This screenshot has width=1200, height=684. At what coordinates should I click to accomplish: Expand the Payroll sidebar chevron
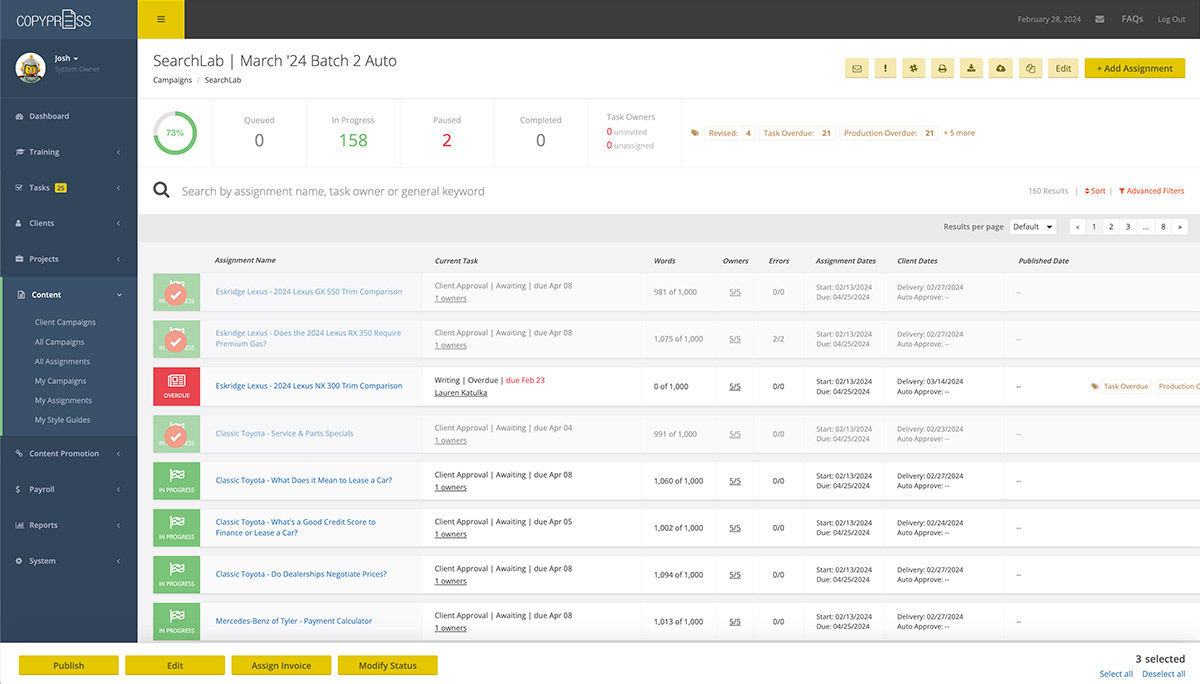point(119,489)
